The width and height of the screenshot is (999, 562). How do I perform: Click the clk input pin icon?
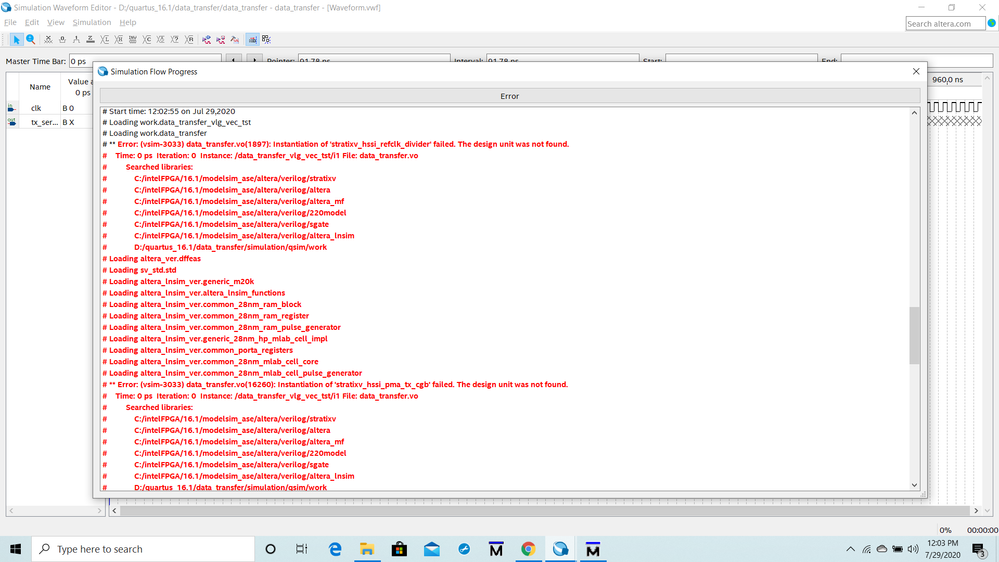pyautogui.click(x=11, y=108)
